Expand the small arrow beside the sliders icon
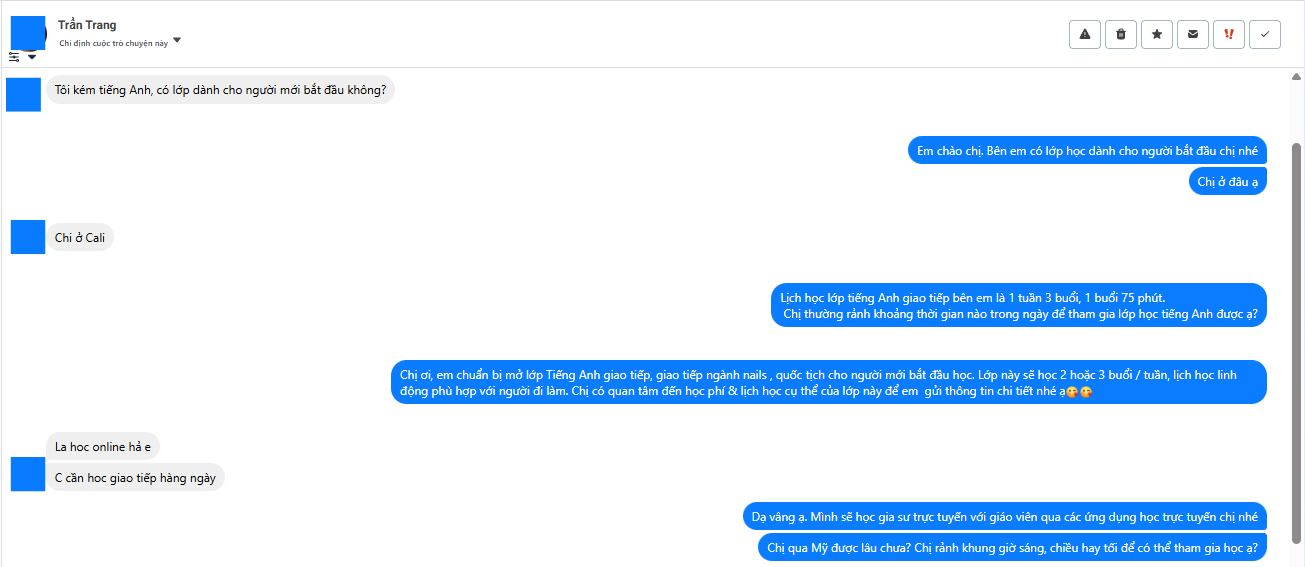Viewport: 1305px width, 567px height. click(32, 57)
